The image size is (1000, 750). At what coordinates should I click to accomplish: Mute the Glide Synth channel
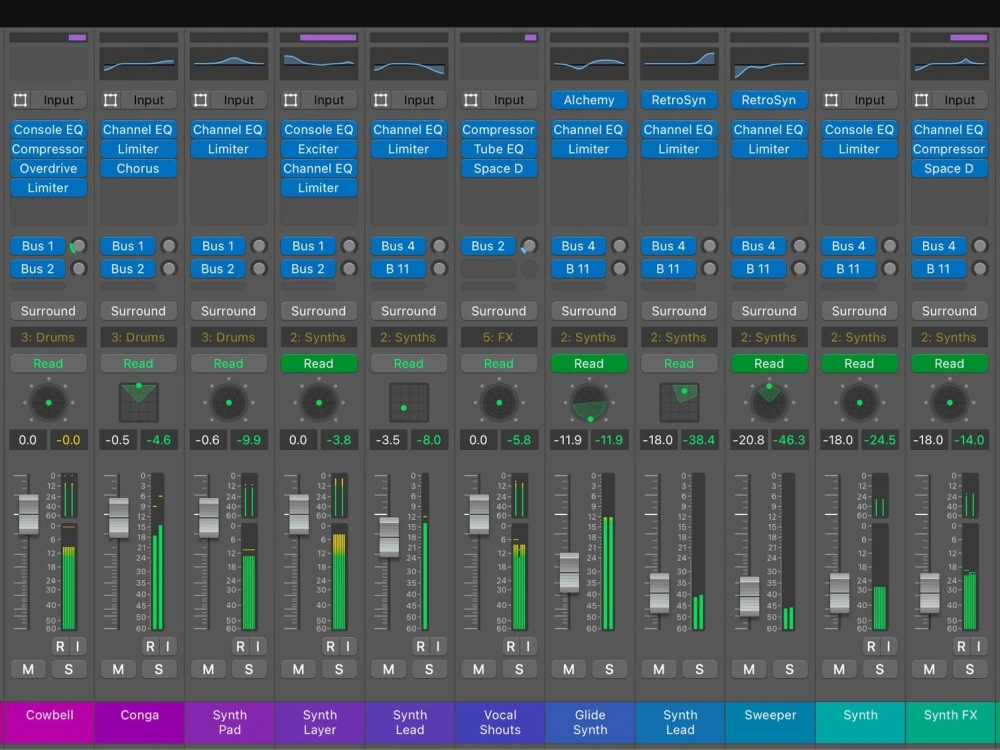(569, 669)
